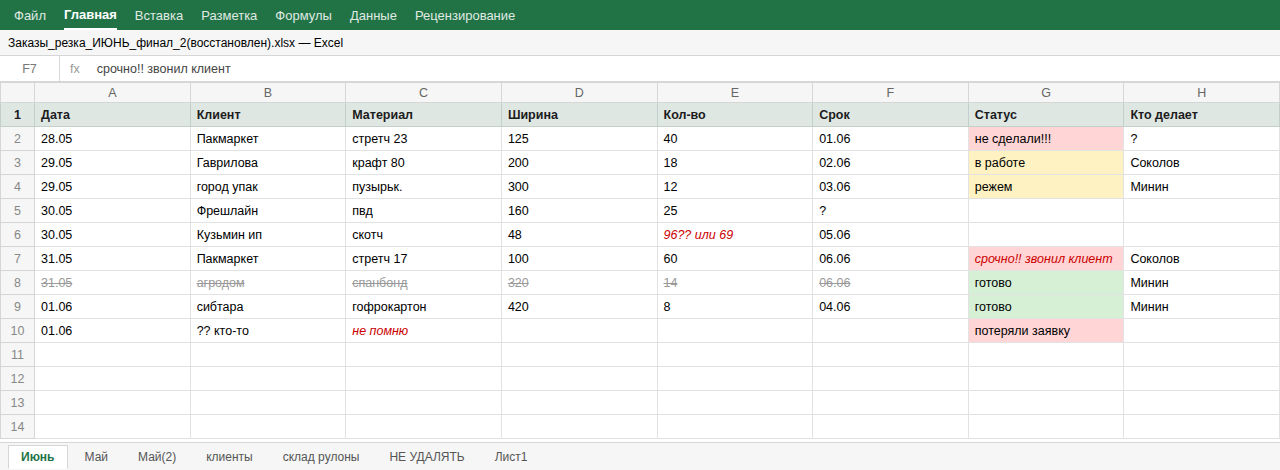The image size is (1280, 470).
Task: Select the cell срочно!! звонил клиент
Action: [x=1046, y=259]
